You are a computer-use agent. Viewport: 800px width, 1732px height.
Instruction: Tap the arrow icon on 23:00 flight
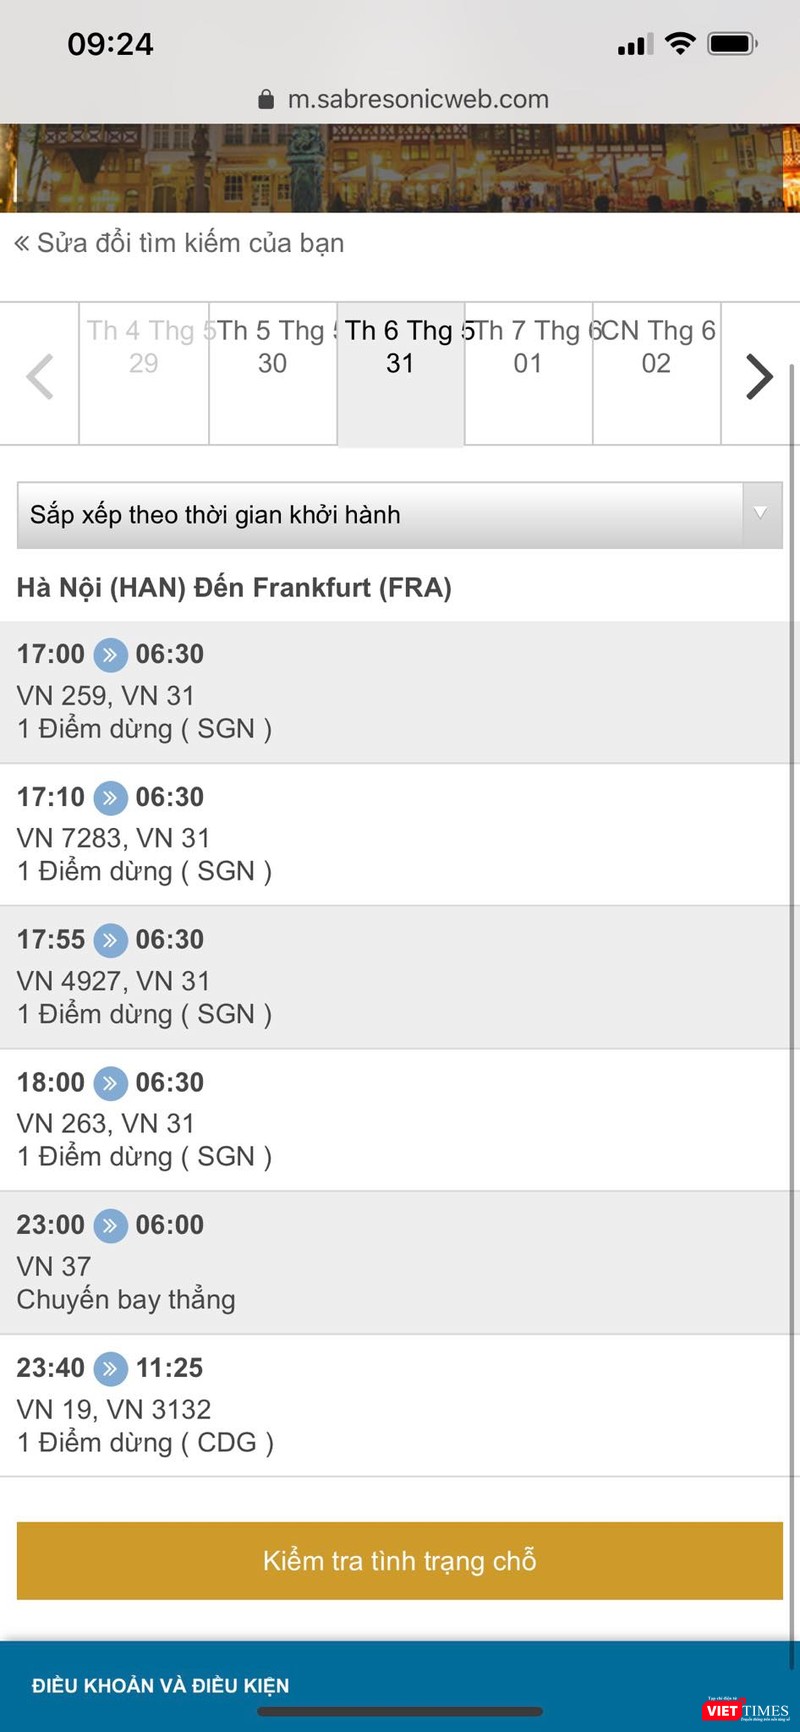(x=110, y=1225)
